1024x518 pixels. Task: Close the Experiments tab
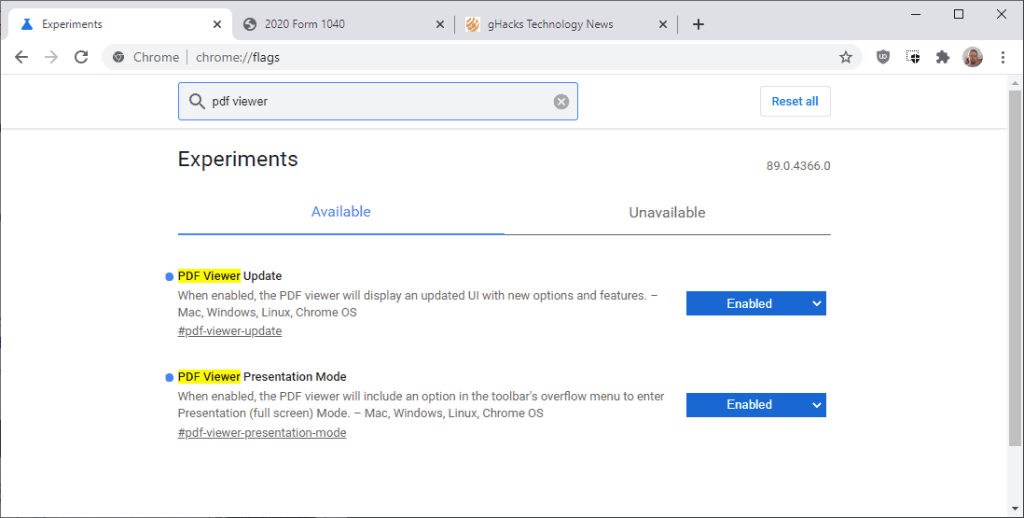click(x=217, y=24)
